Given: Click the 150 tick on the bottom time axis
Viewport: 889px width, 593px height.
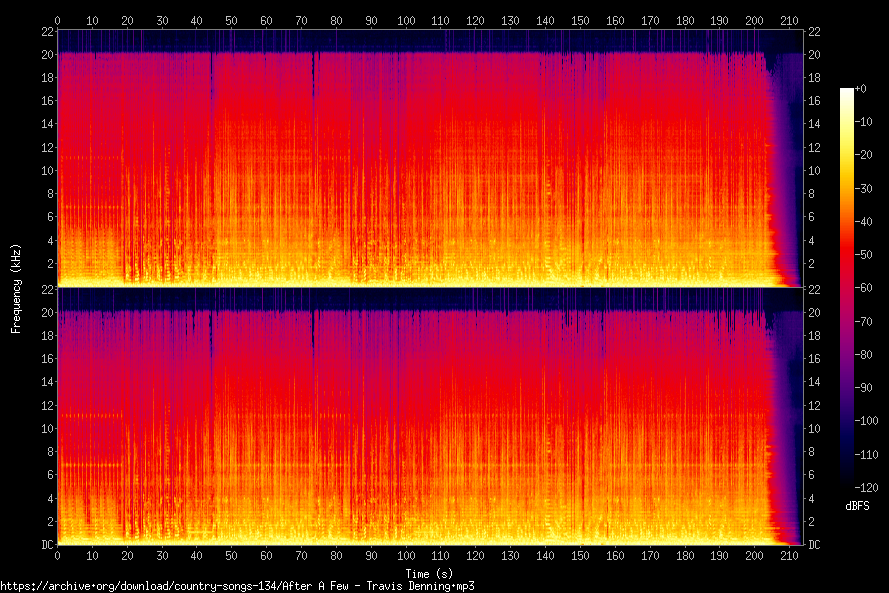Looking at the screenshot, I should tap(579, 557).
